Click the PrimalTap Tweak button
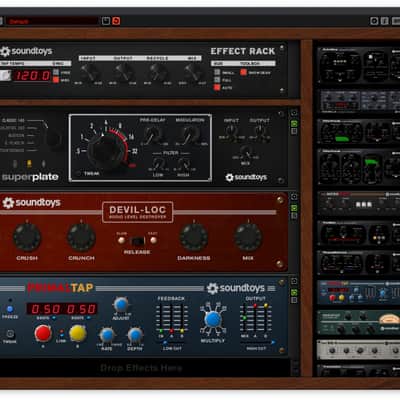This screenshot has width=400, height=400. coord(10,334)
